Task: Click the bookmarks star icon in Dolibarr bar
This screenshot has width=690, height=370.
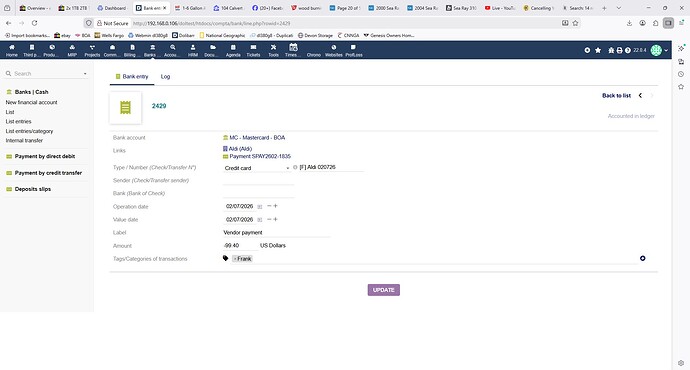Action: click(x=598, y=50)
